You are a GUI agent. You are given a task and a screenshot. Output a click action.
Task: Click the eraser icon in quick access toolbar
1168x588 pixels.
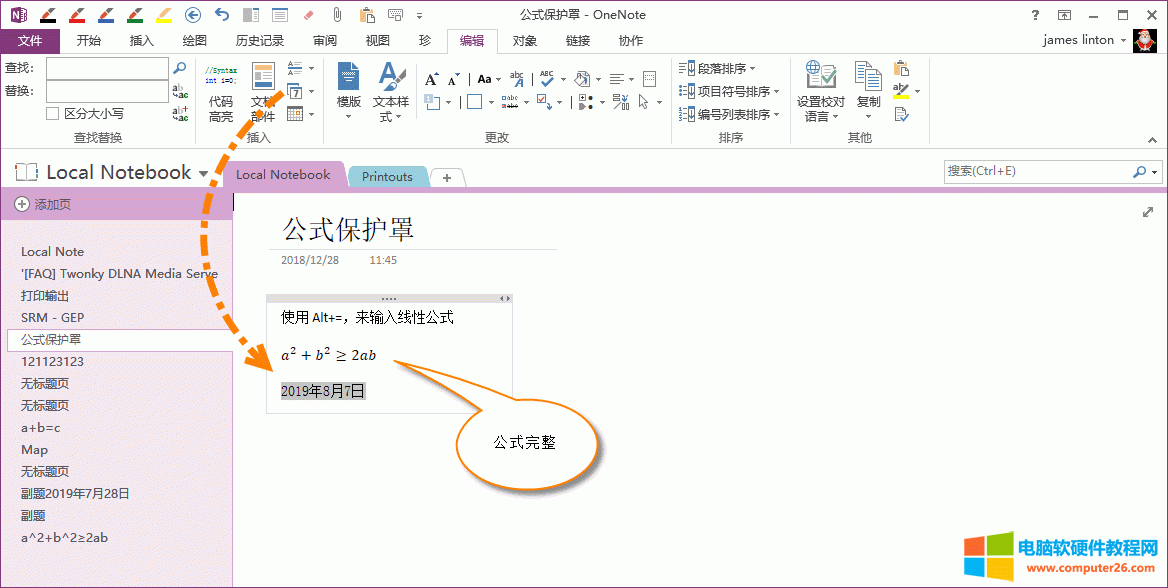[307, 15]
